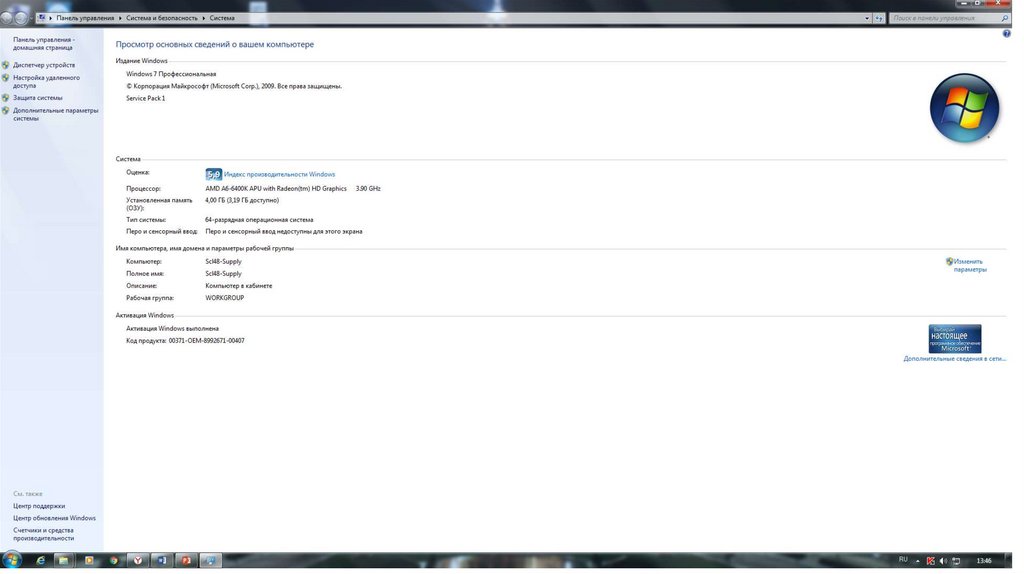
Task: Open Защита системы link
Action: coord(38,98)
